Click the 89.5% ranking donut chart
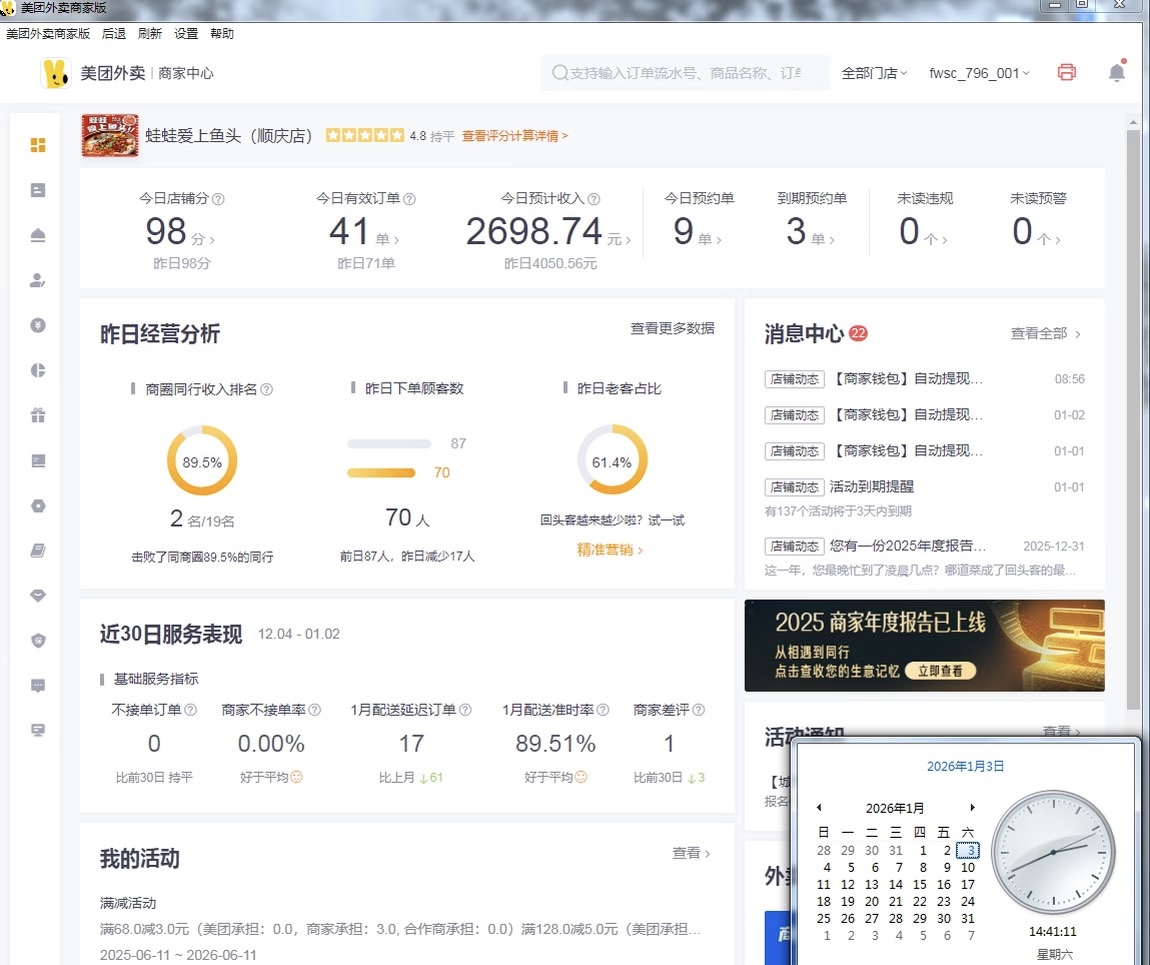Viewport: 1150px width, 965px height. (202, 460)
